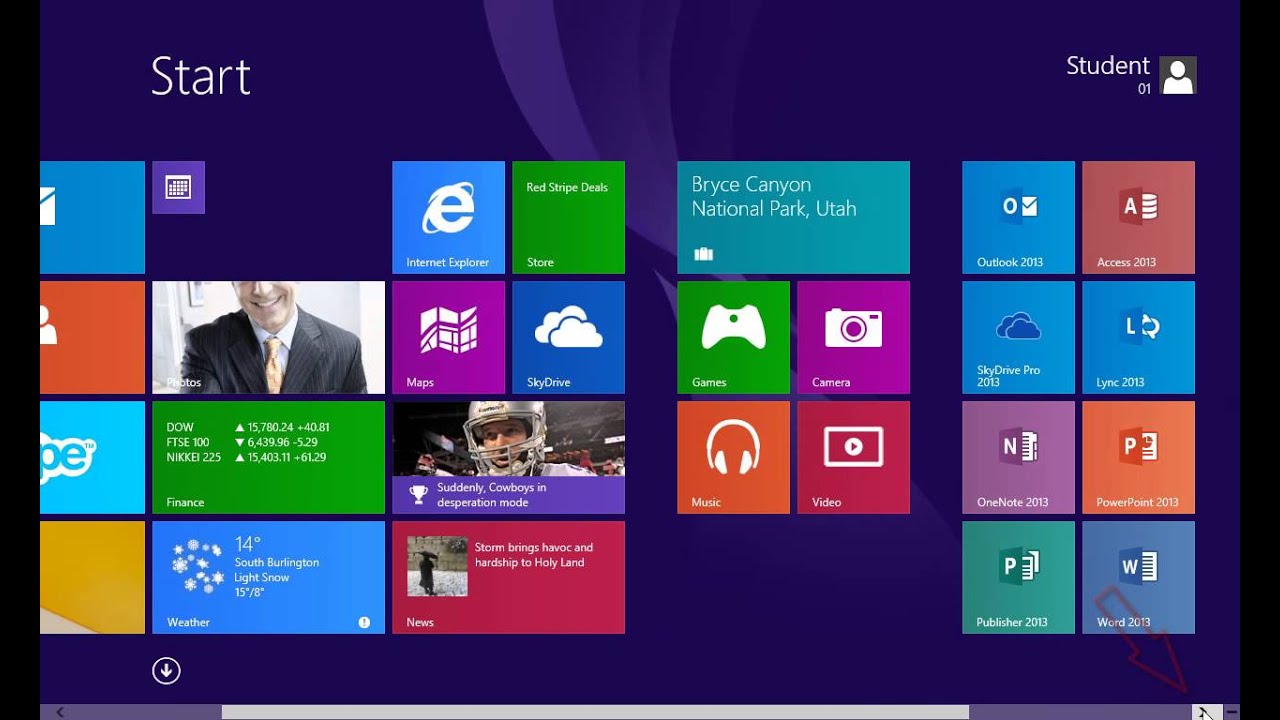Launch Word 2013

pos(1138,577)
